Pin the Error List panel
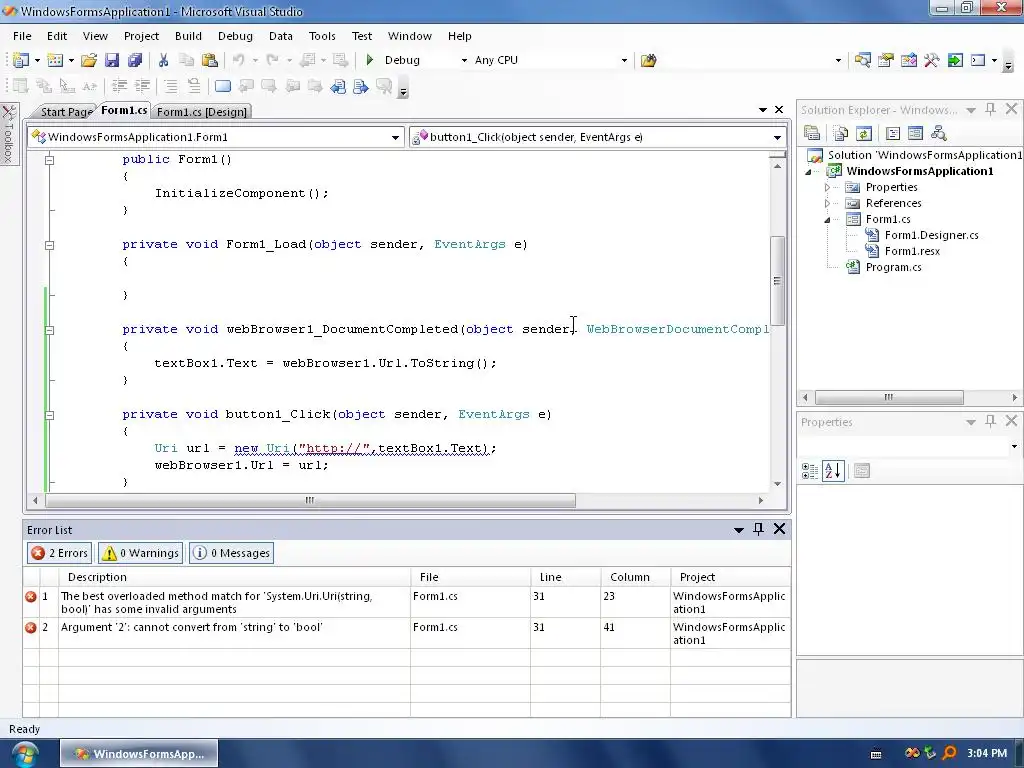Viewport: 1024px width, 768px height. point(758,529)
